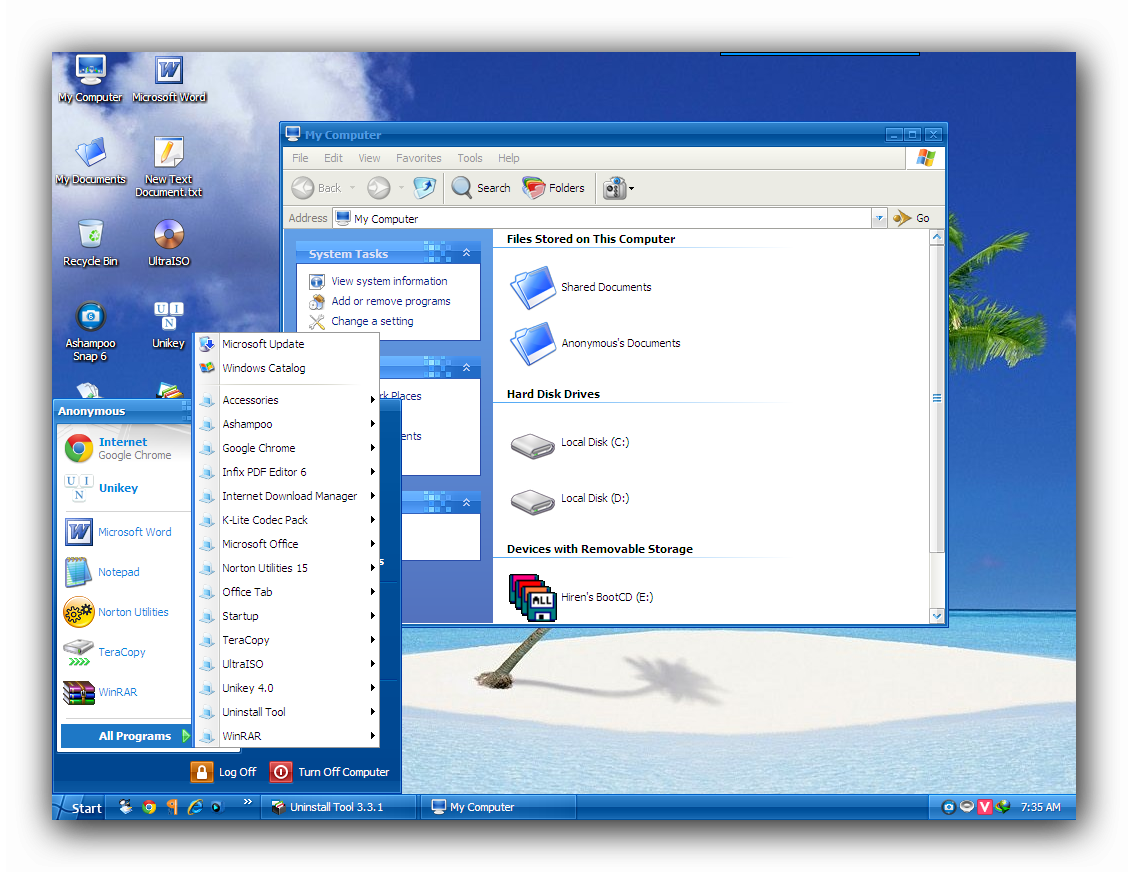Image resolution: width=1128 pixels, height=872 pixels.
Task: Open Notepad from Start menu
Action: click(x=124, y=572)
